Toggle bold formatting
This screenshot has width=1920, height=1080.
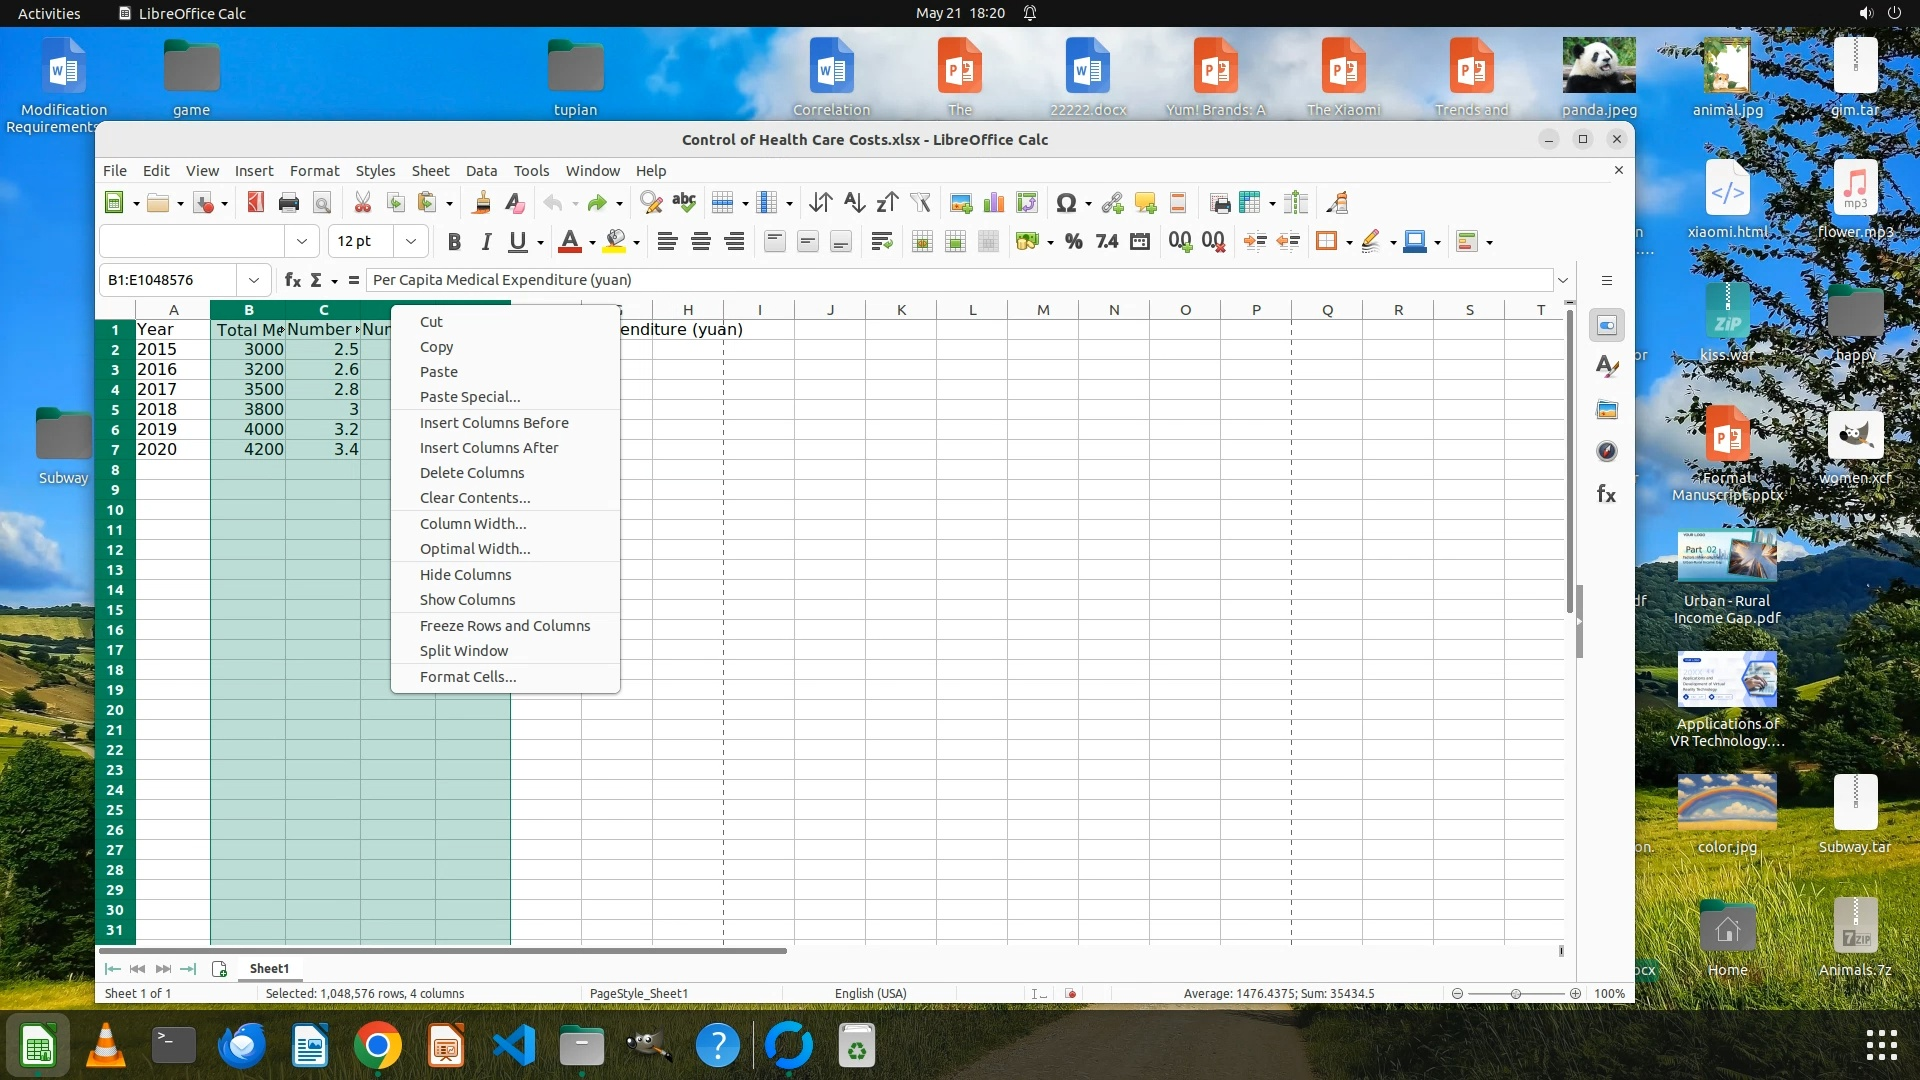click(454, 241)
